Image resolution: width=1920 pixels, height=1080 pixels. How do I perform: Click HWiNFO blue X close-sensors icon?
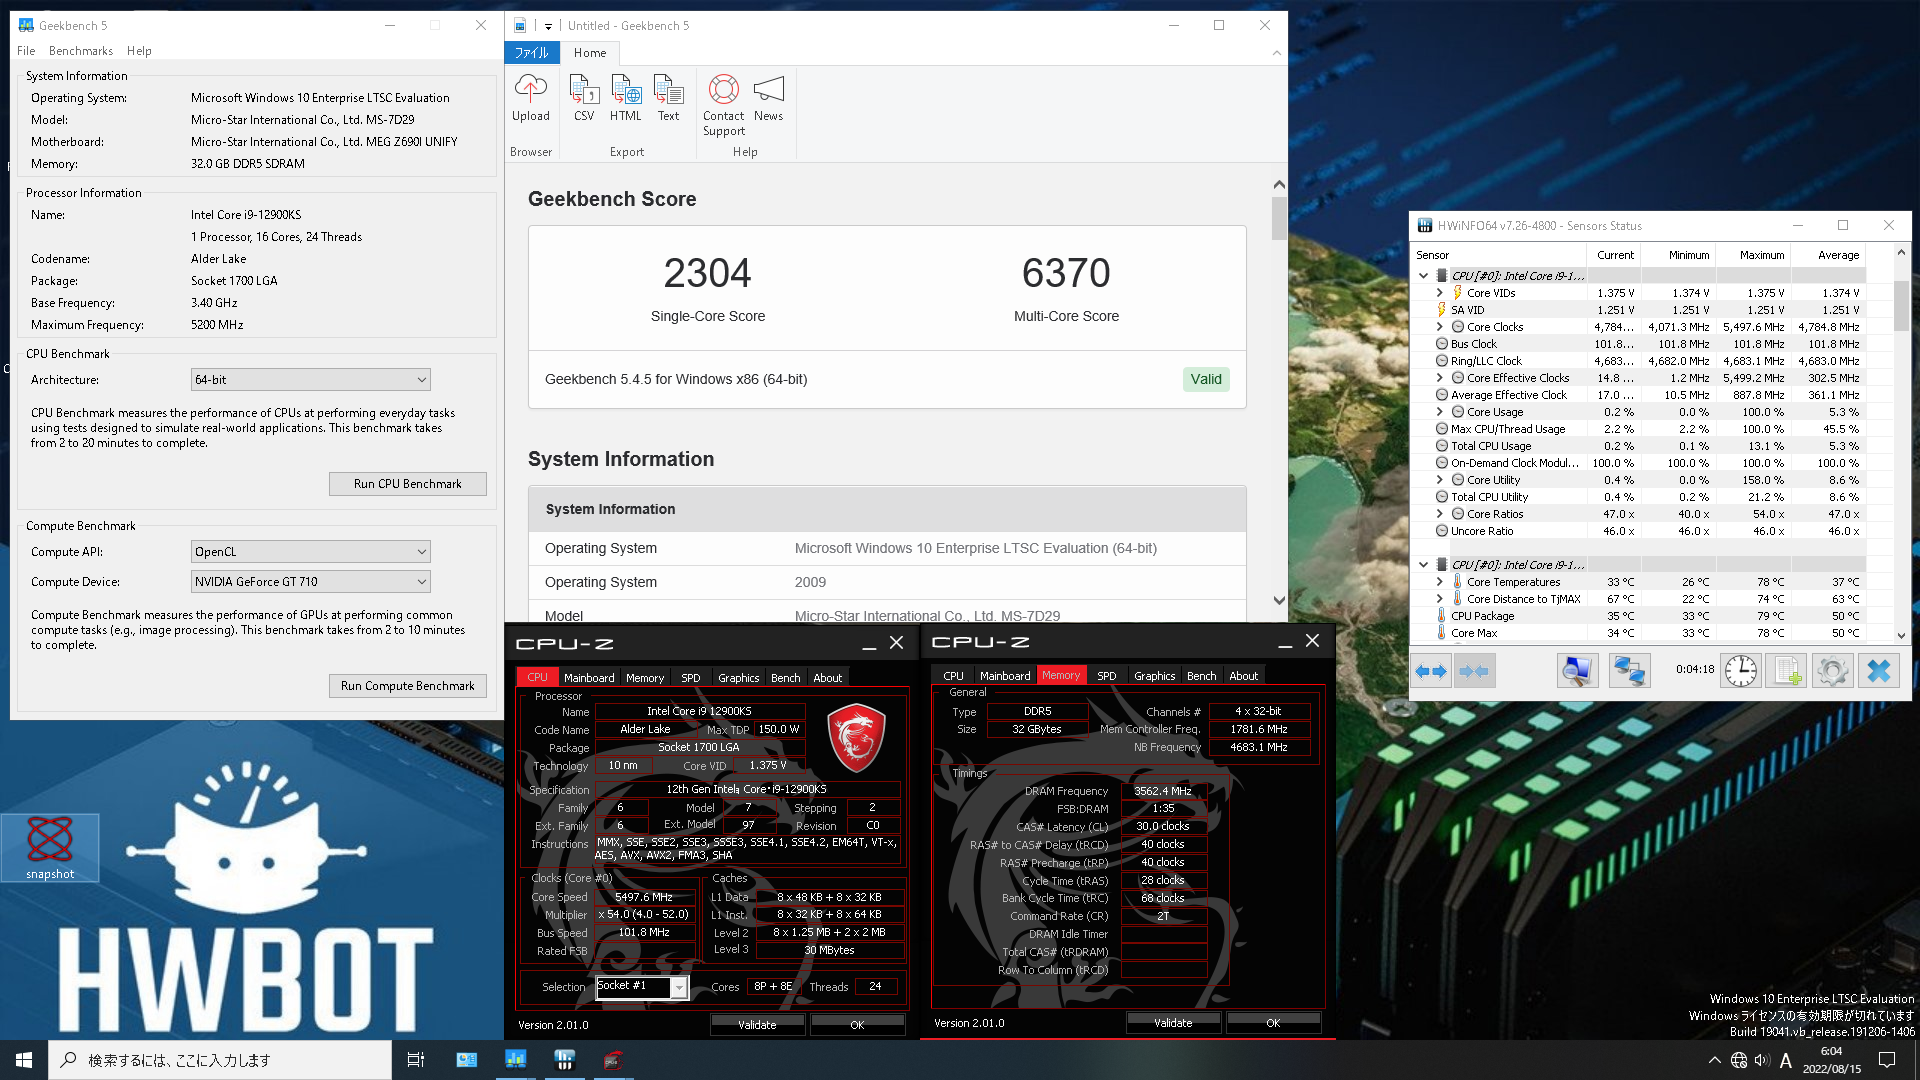pos(1878,671)
